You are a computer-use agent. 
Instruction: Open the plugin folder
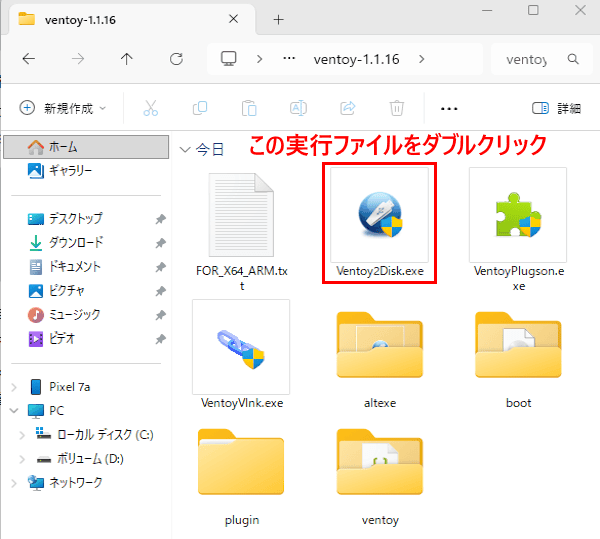[241, 462]
